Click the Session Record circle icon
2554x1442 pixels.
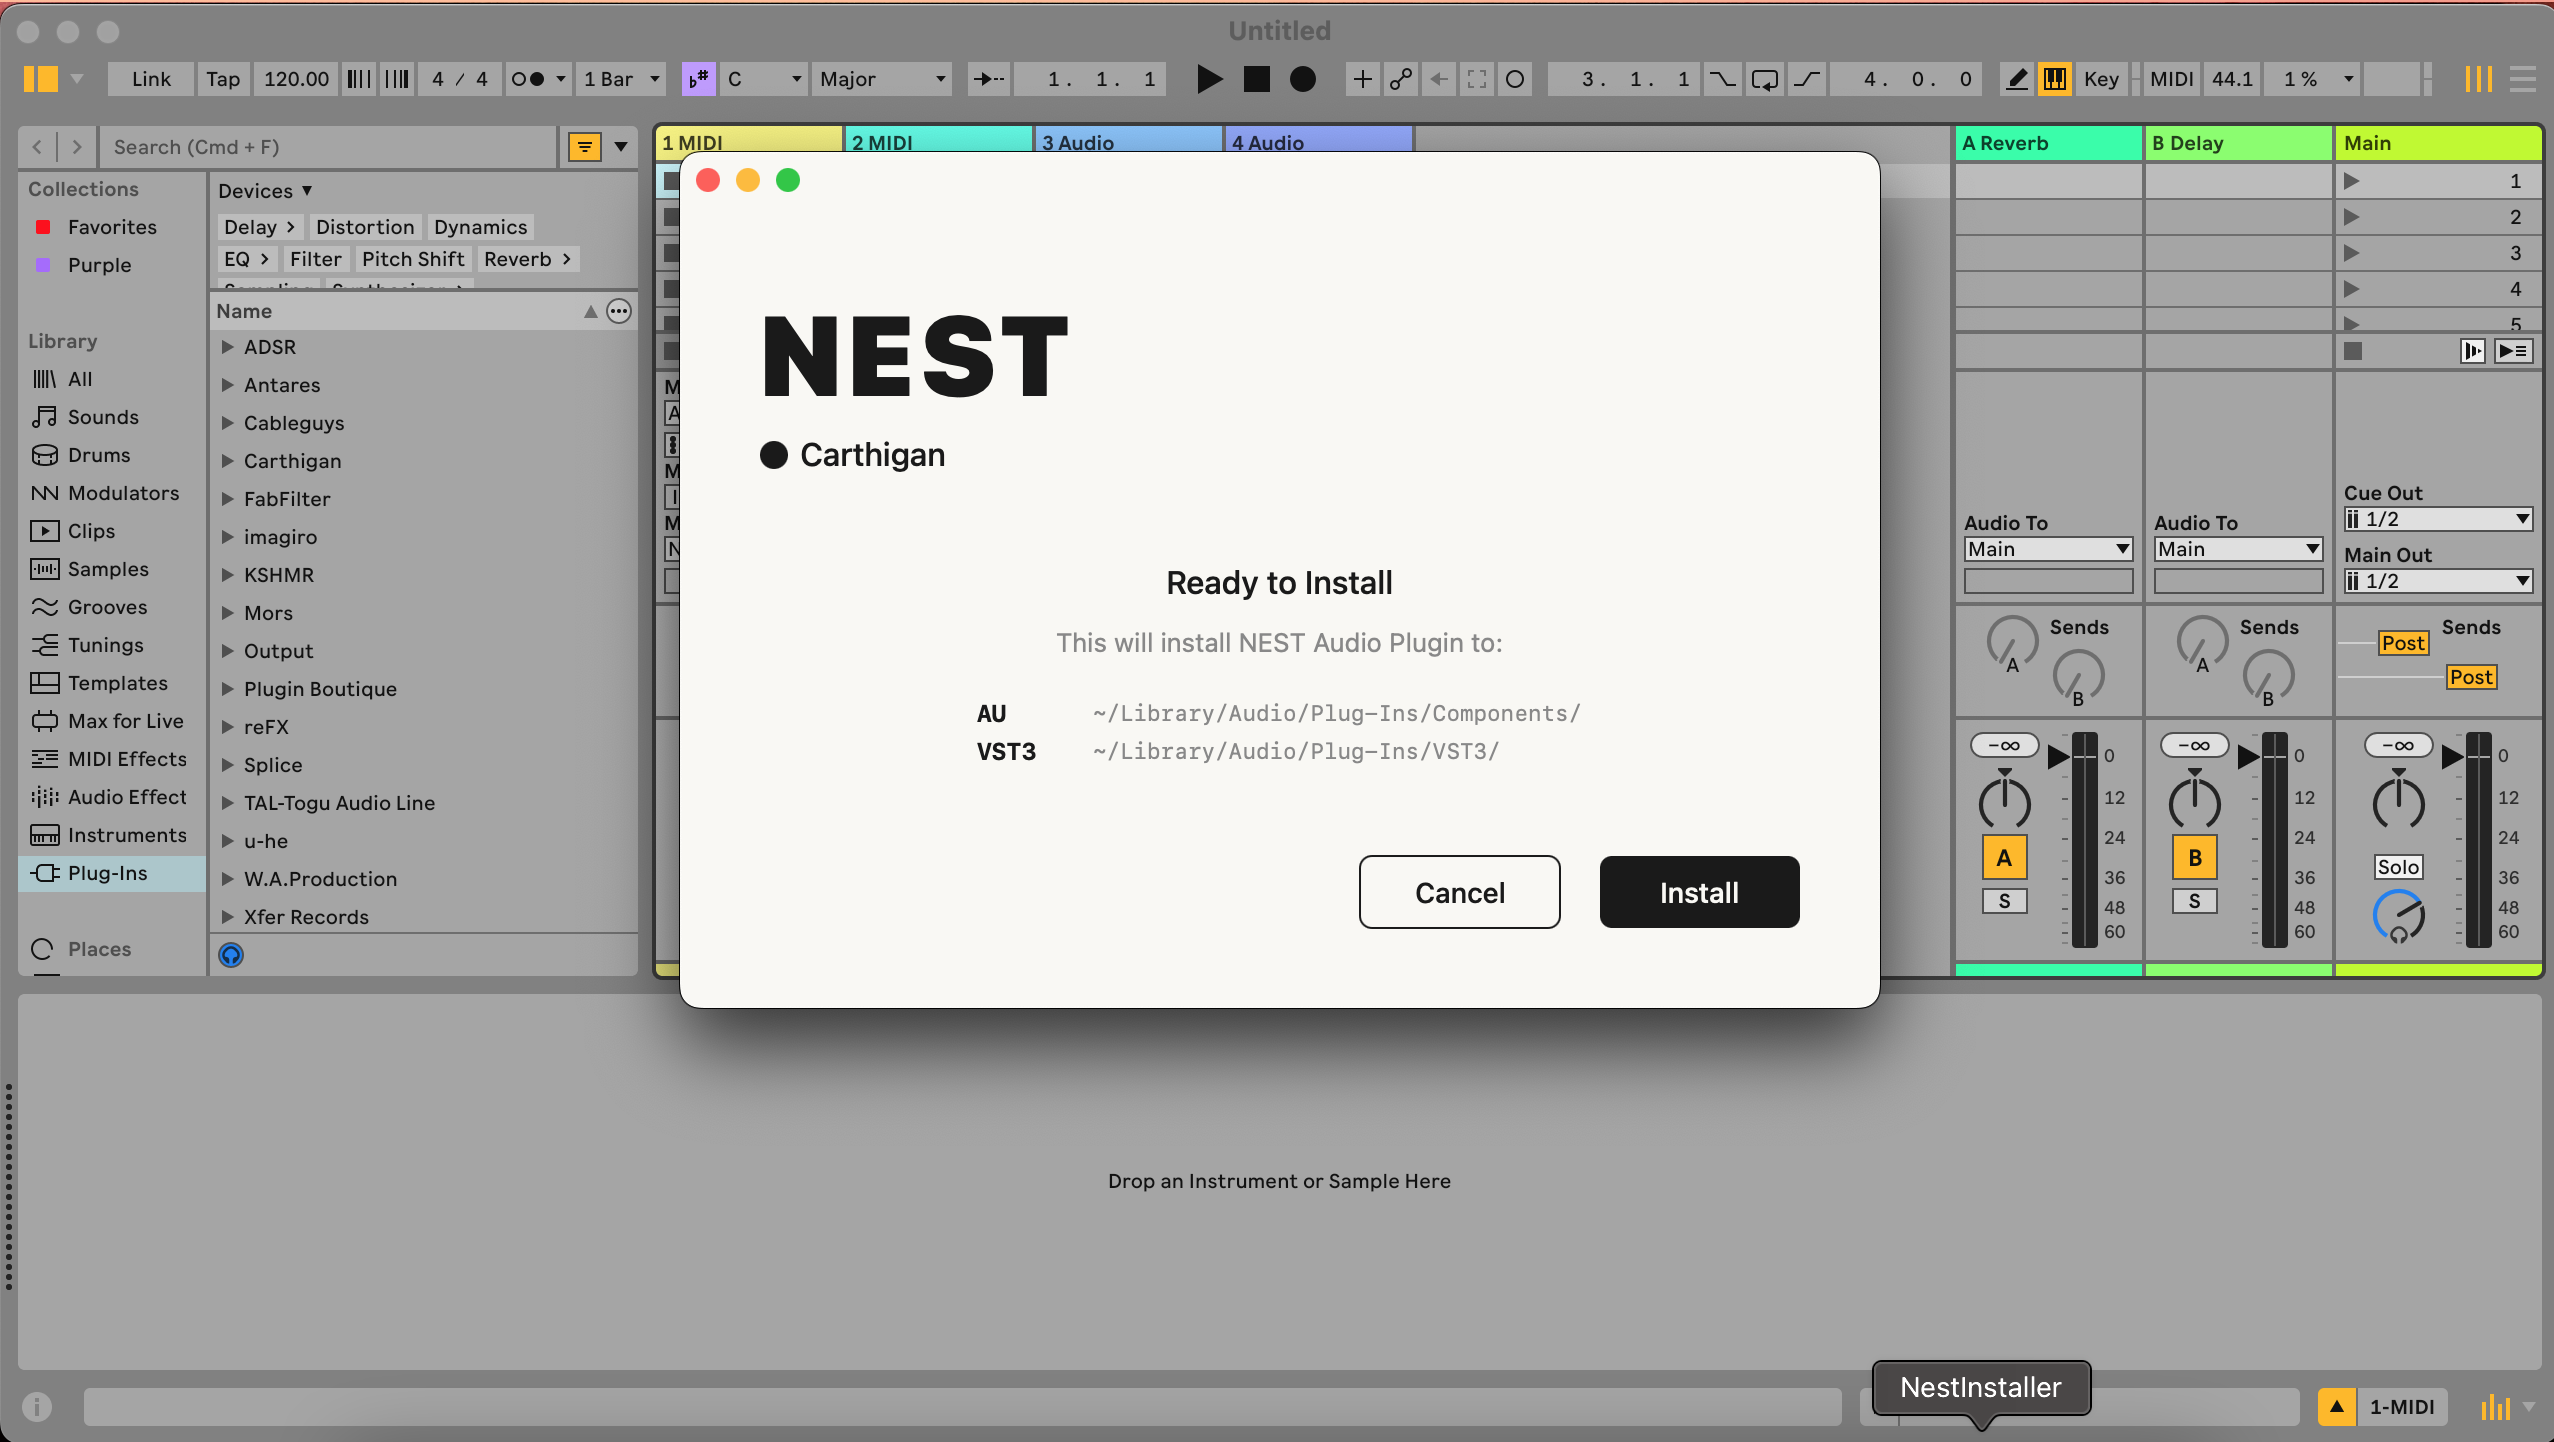pos(1514,79)
